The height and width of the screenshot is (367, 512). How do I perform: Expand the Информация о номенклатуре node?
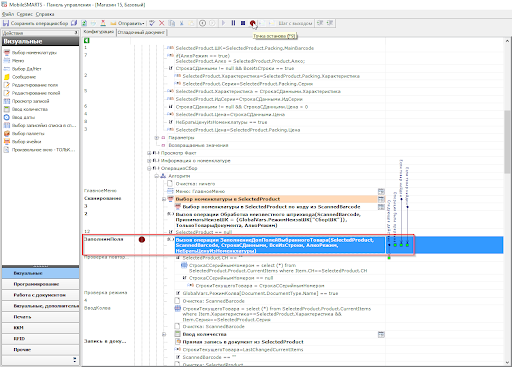(x=149, y=161)
